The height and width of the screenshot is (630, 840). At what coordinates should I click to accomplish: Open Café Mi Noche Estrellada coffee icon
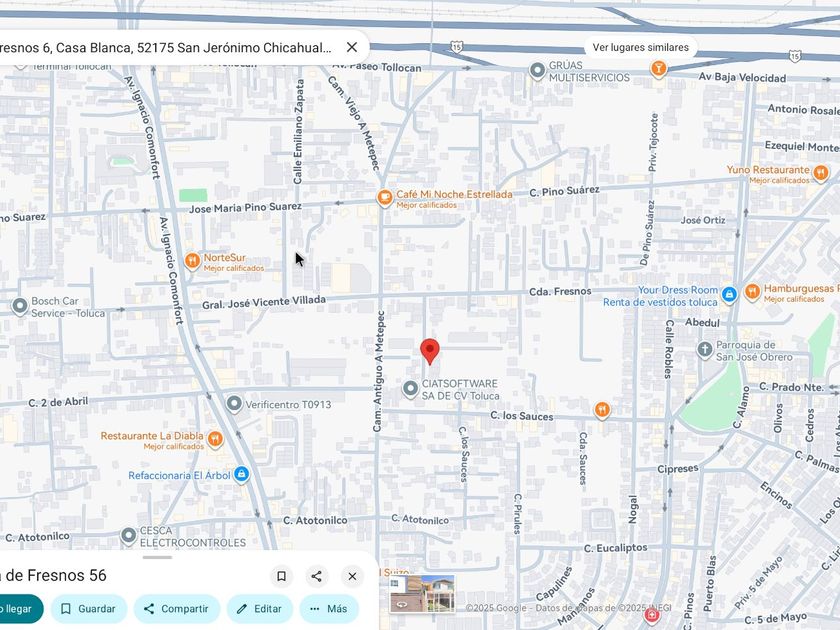pyautogui.click(x=384, y=198)
